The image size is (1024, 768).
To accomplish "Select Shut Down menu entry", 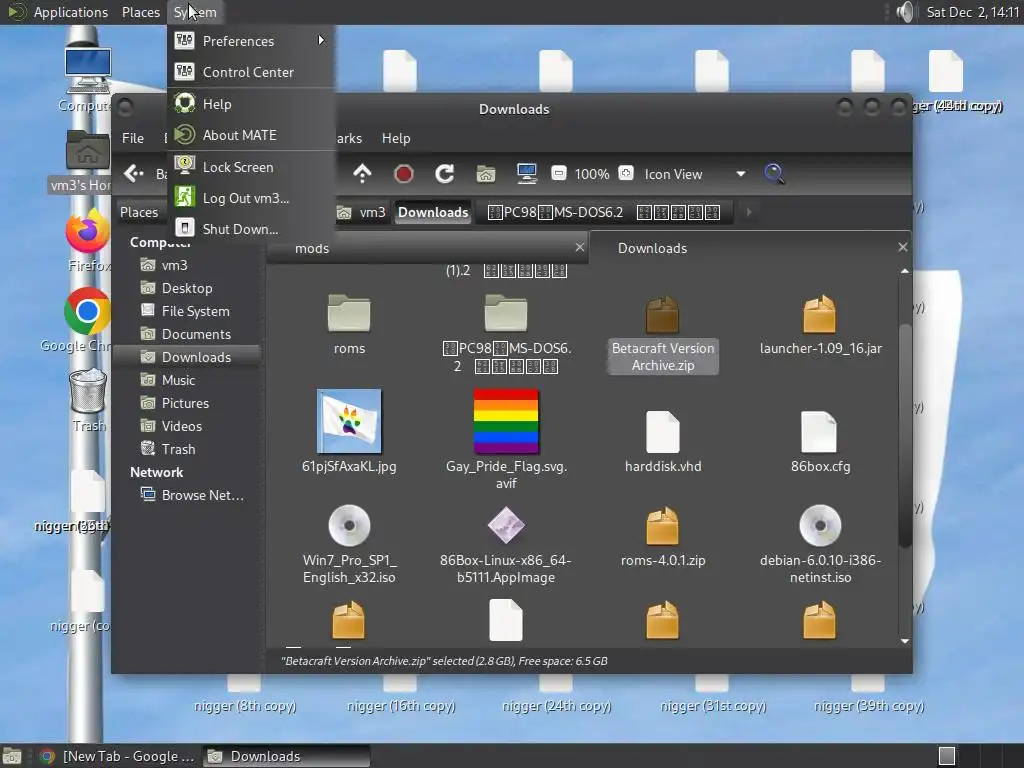I will pos(251,229).
